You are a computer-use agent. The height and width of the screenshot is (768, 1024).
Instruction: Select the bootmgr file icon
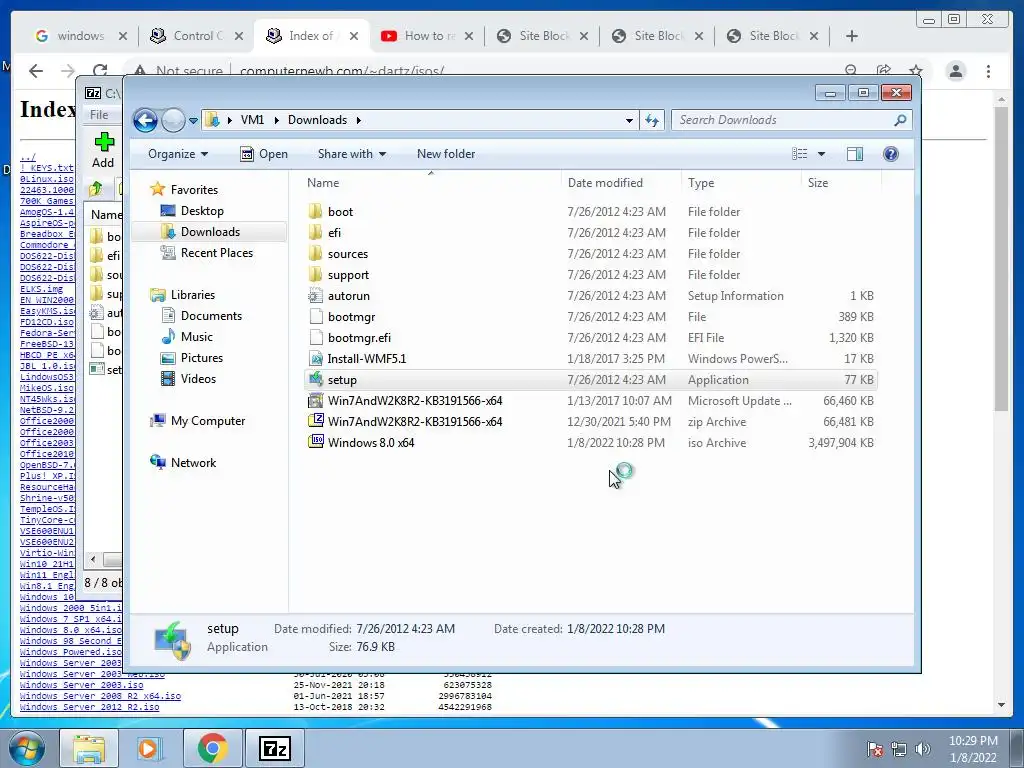tap(315, 317)
